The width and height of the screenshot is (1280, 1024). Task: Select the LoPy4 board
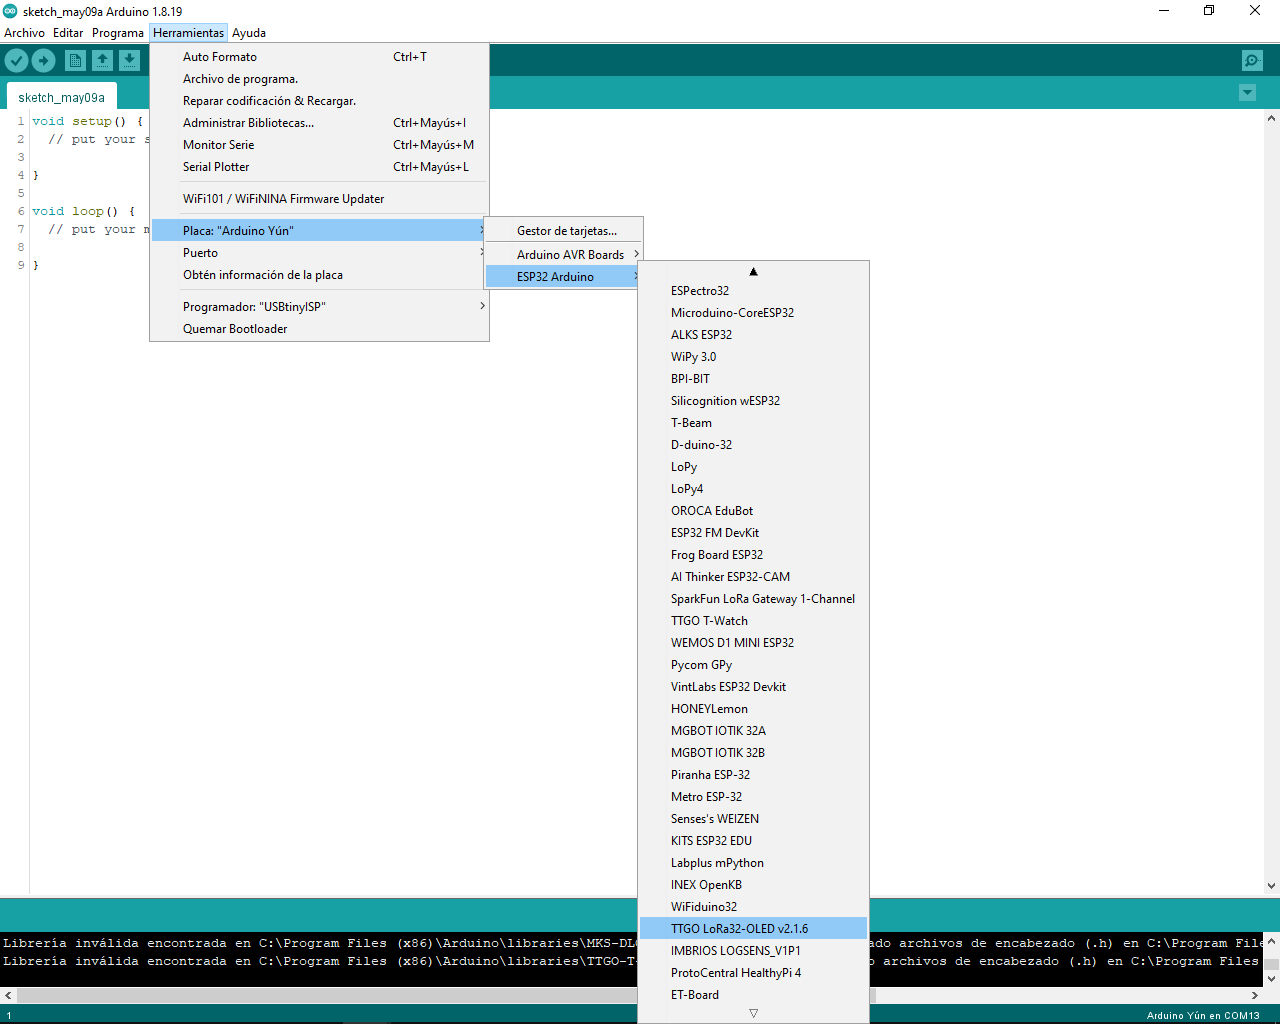pyautogui.click(x=753, y=489)
